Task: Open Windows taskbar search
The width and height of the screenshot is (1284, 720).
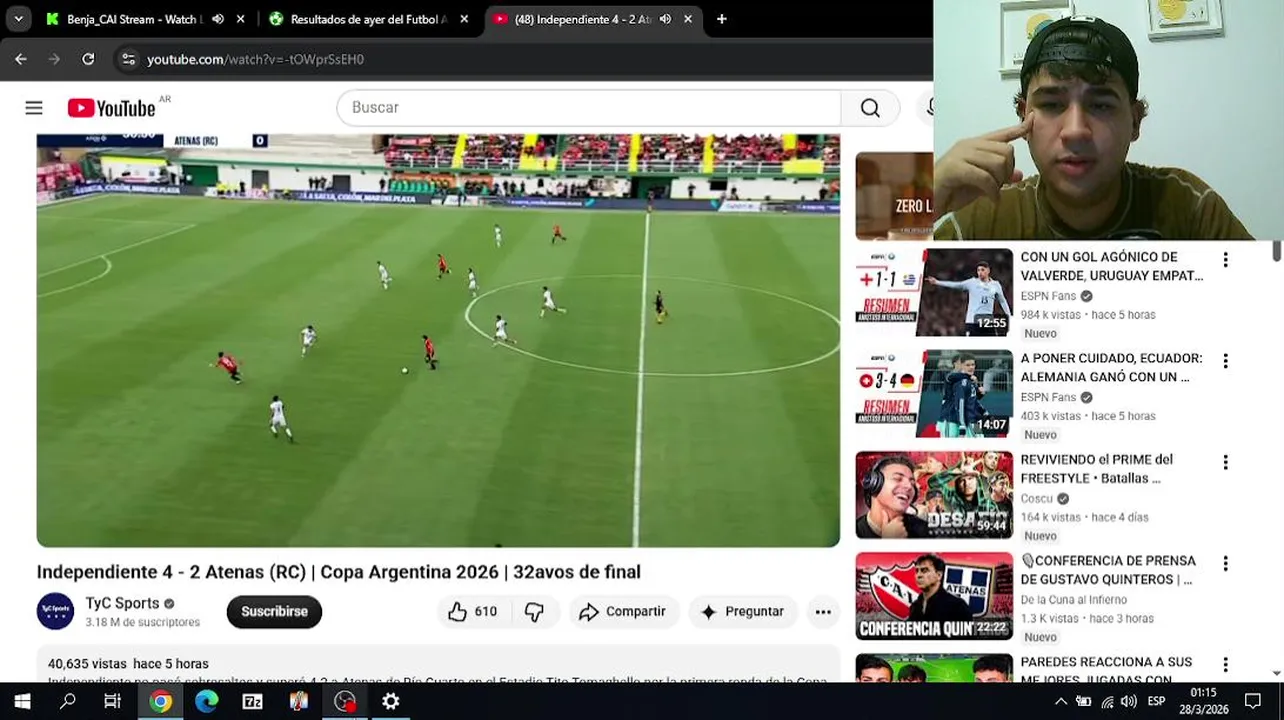Action: point(67,701)
